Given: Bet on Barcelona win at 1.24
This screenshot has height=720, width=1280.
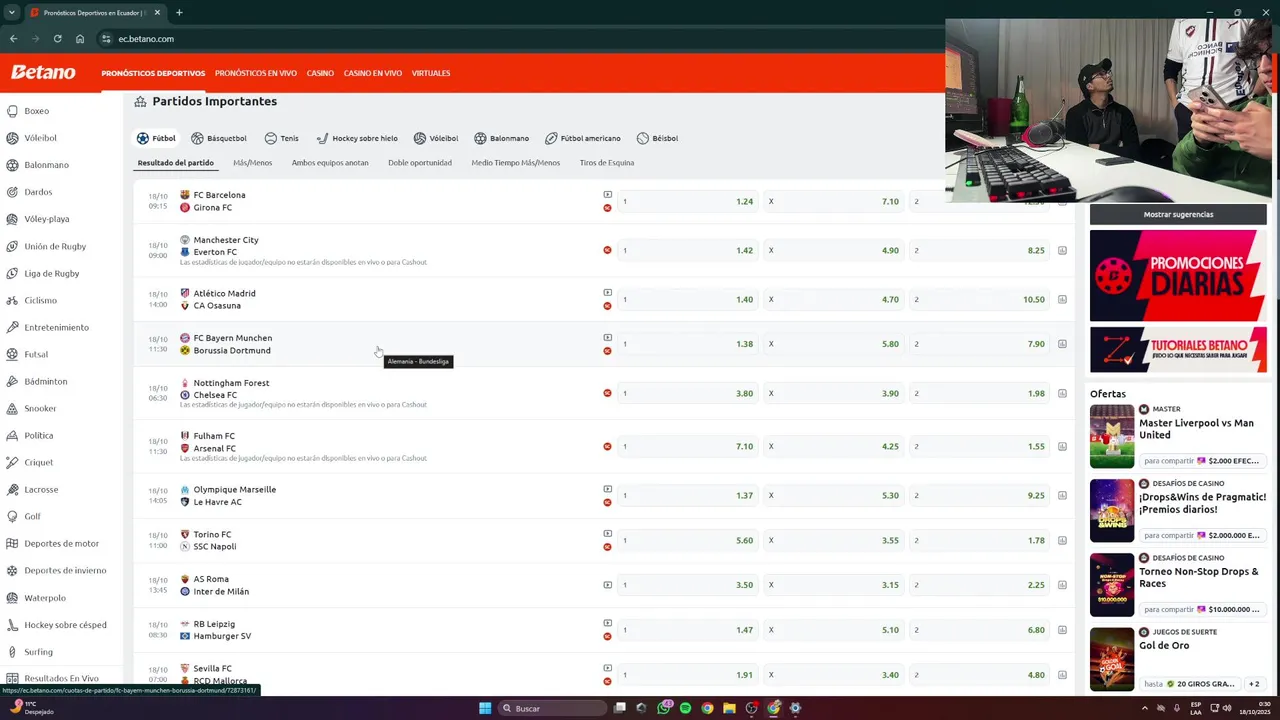Looking at the screenshot, I should click(x=688, y=202).
